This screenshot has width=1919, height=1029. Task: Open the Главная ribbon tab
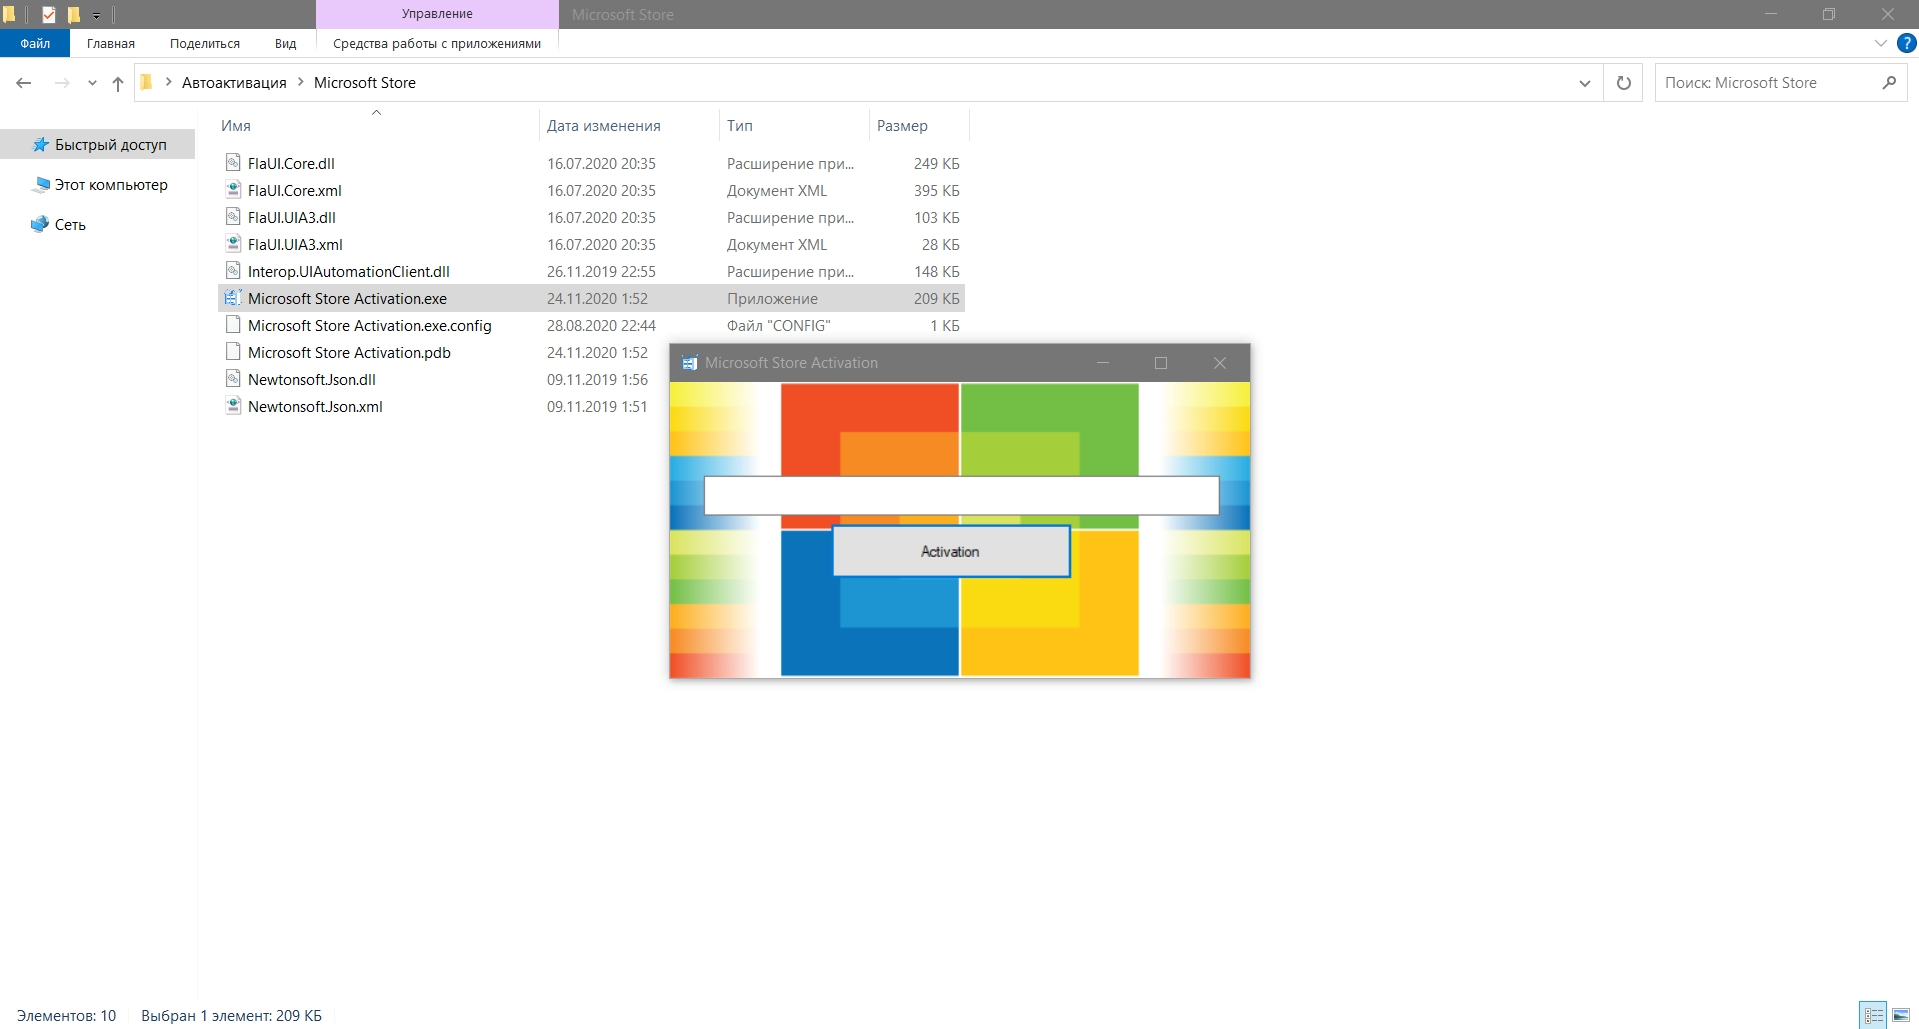111,43
